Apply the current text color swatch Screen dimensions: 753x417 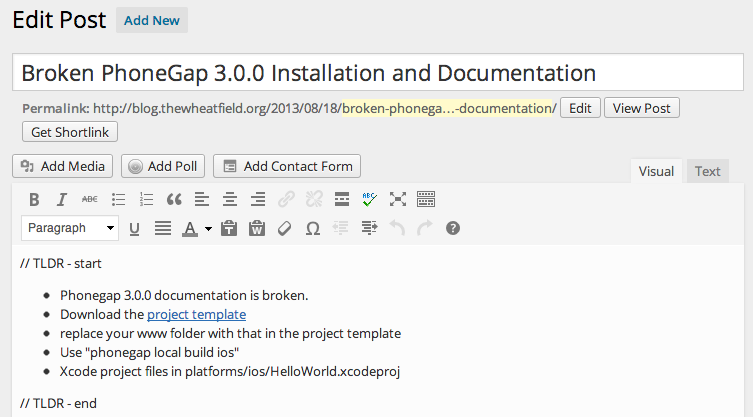point(190,228)
